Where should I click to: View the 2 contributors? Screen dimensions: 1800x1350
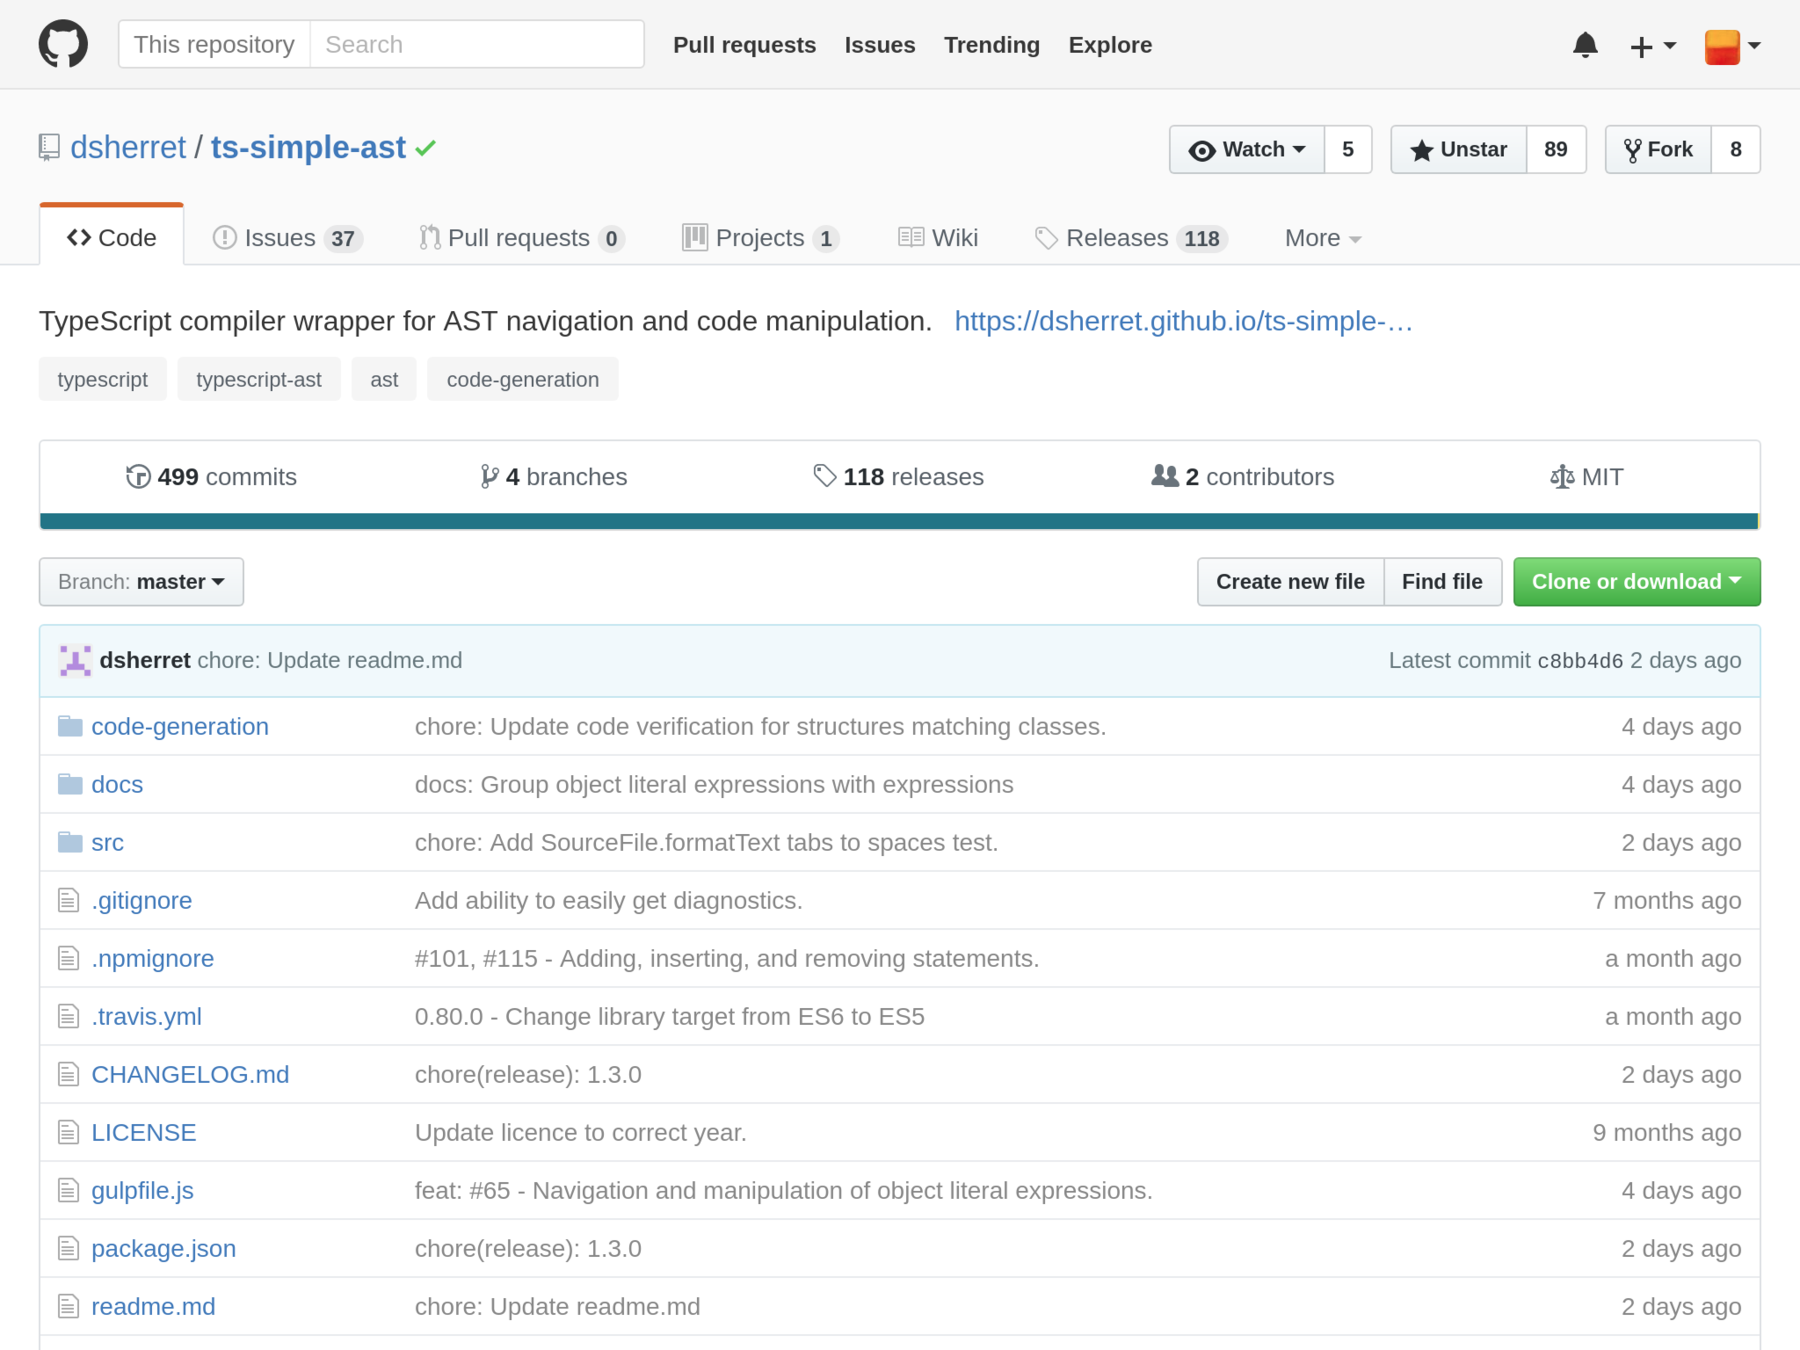pyautogui.click(x=1242, y=477)
